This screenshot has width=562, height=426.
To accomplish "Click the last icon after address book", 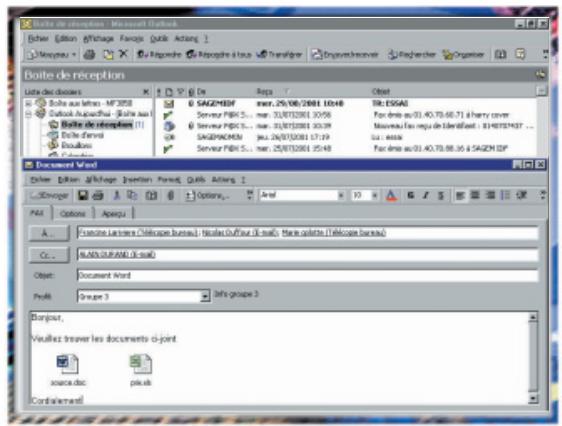I will (x=520, y=54).
